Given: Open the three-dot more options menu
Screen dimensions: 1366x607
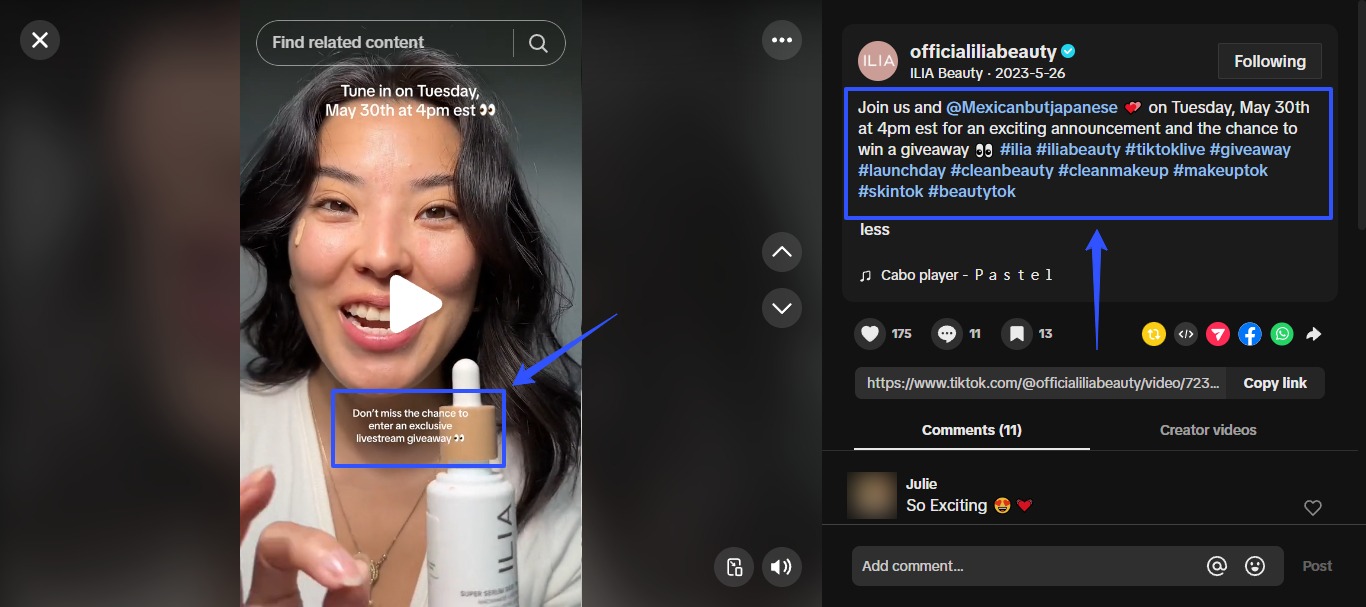Looking at the screenshot, I should [x=781, y=40].
